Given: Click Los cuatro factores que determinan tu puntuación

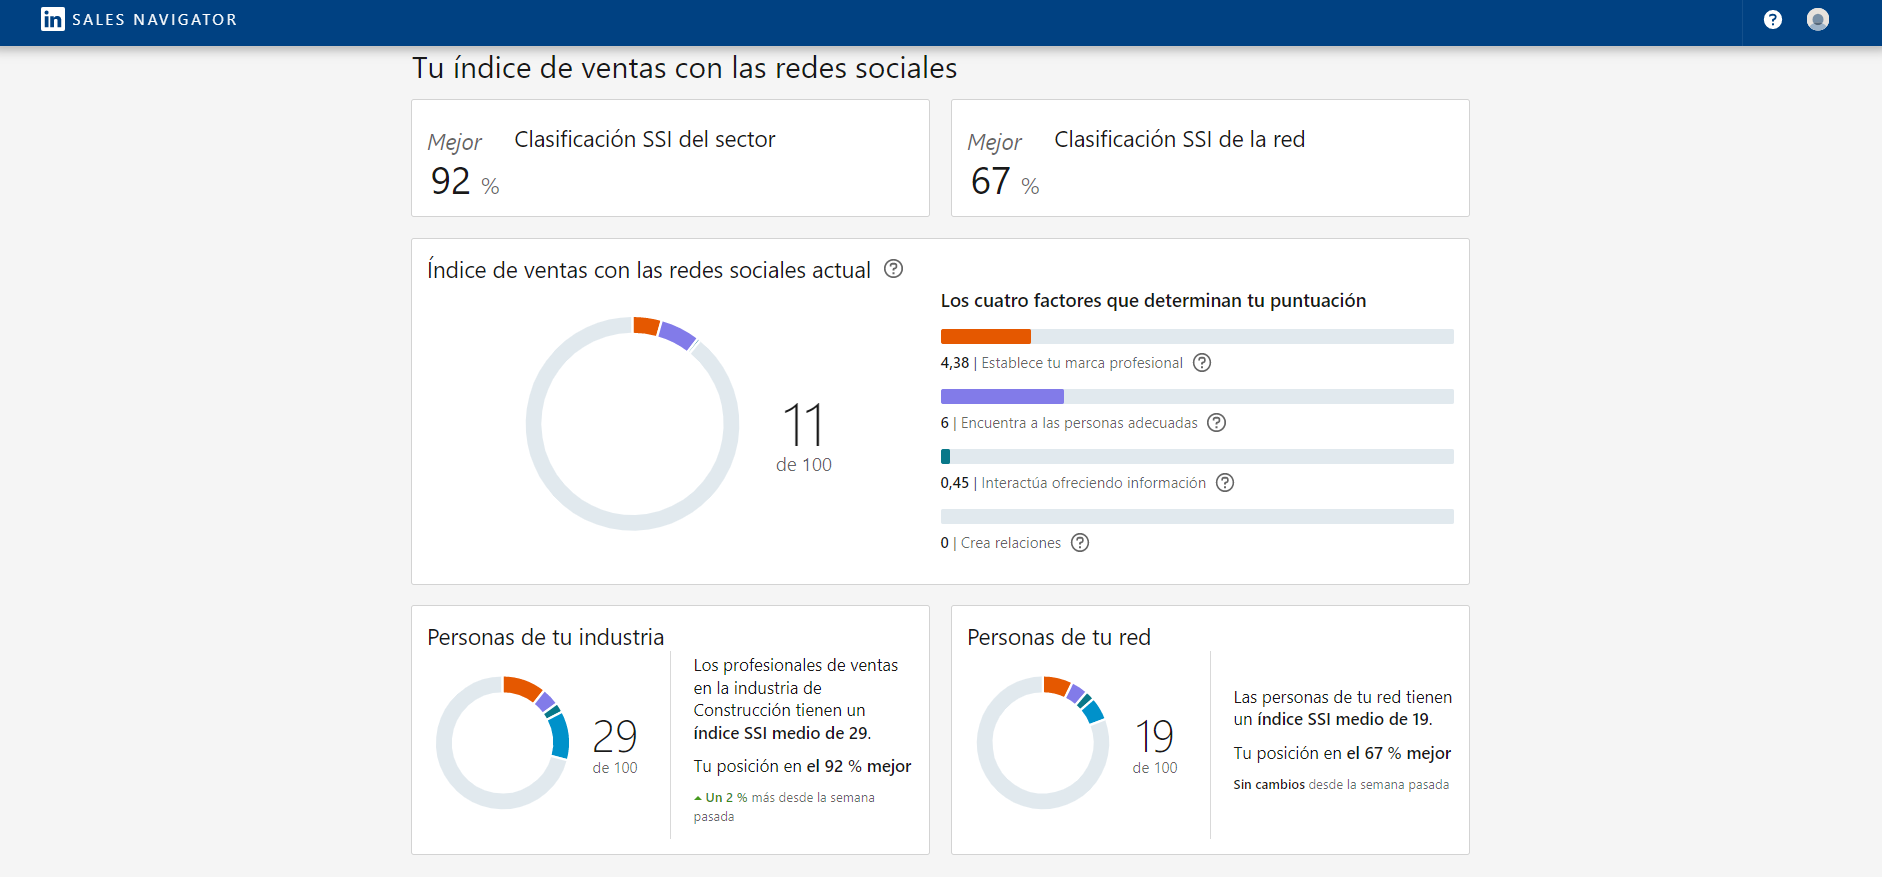Looking at the screenshot, I should (1153, 301).
